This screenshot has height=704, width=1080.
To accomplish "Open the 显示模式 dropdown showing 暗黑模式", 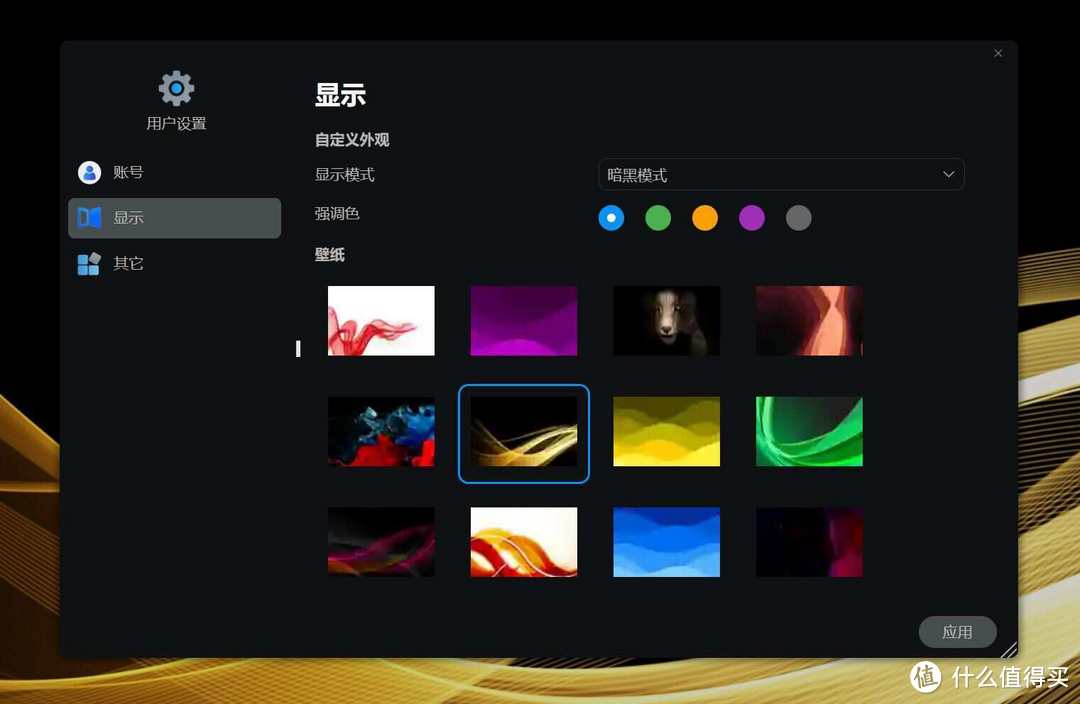I will [781, 175].
